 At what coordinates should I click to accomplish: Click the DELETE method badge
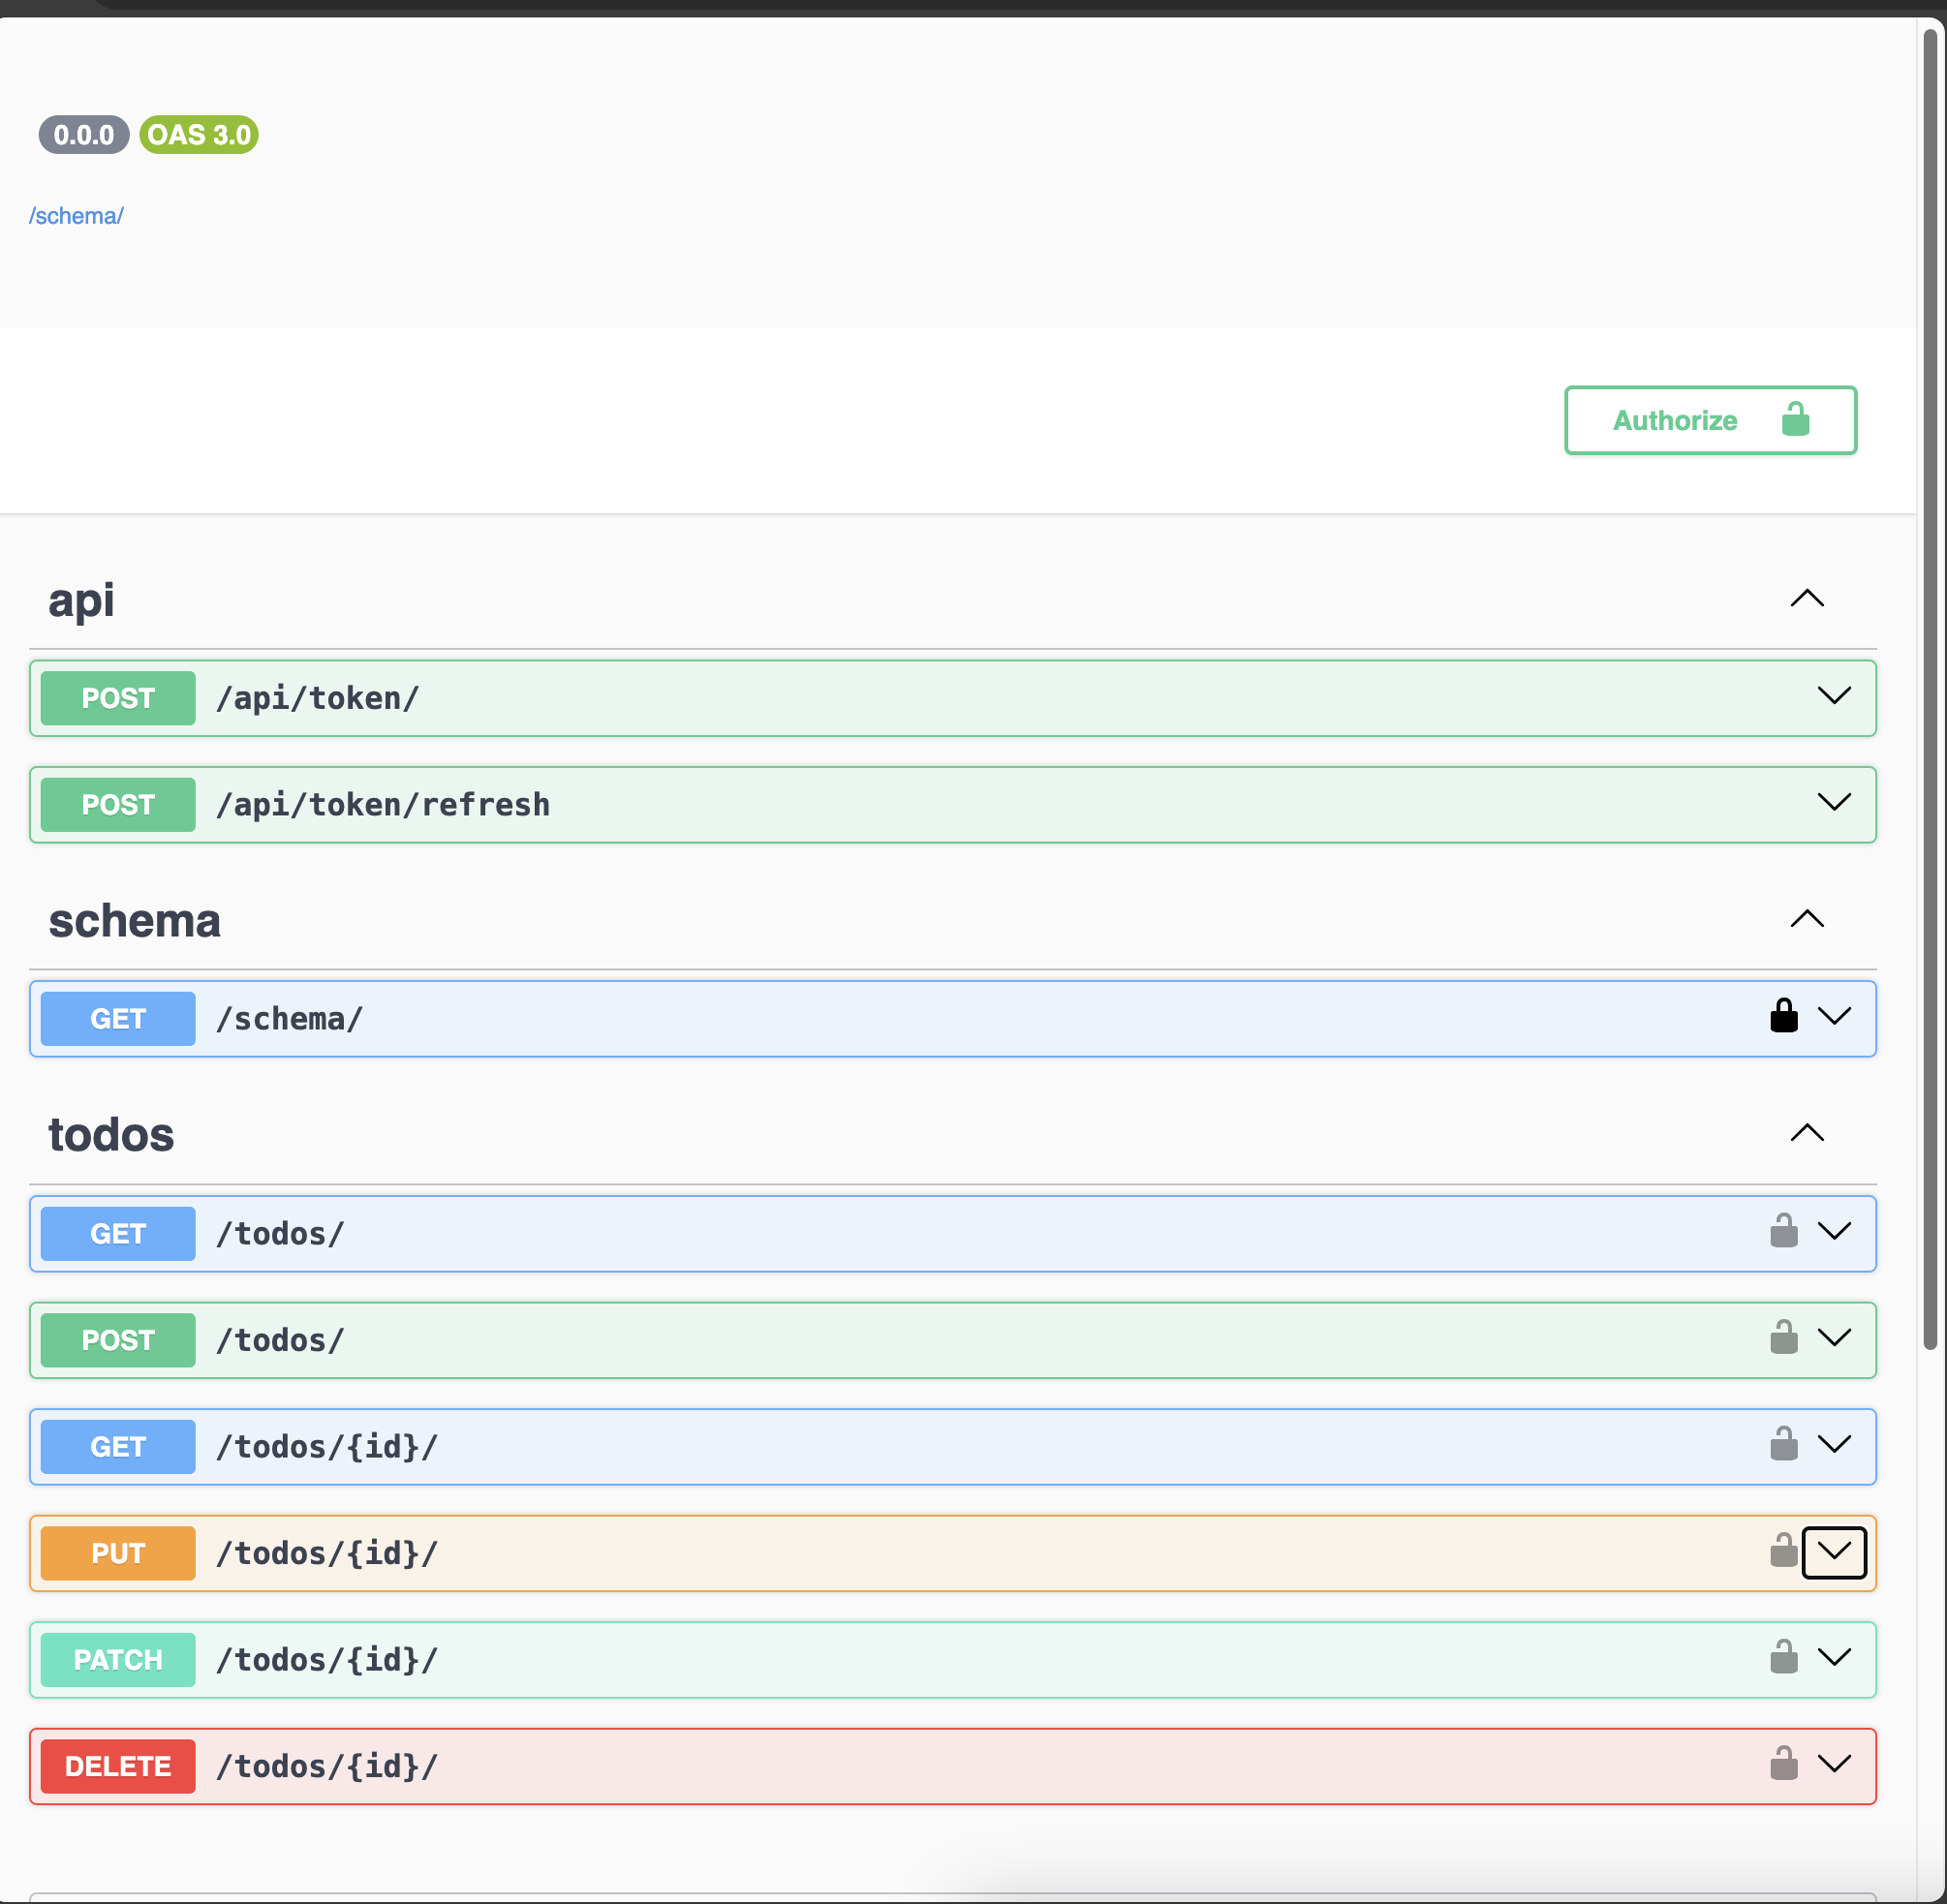[x=118, y=1766]
